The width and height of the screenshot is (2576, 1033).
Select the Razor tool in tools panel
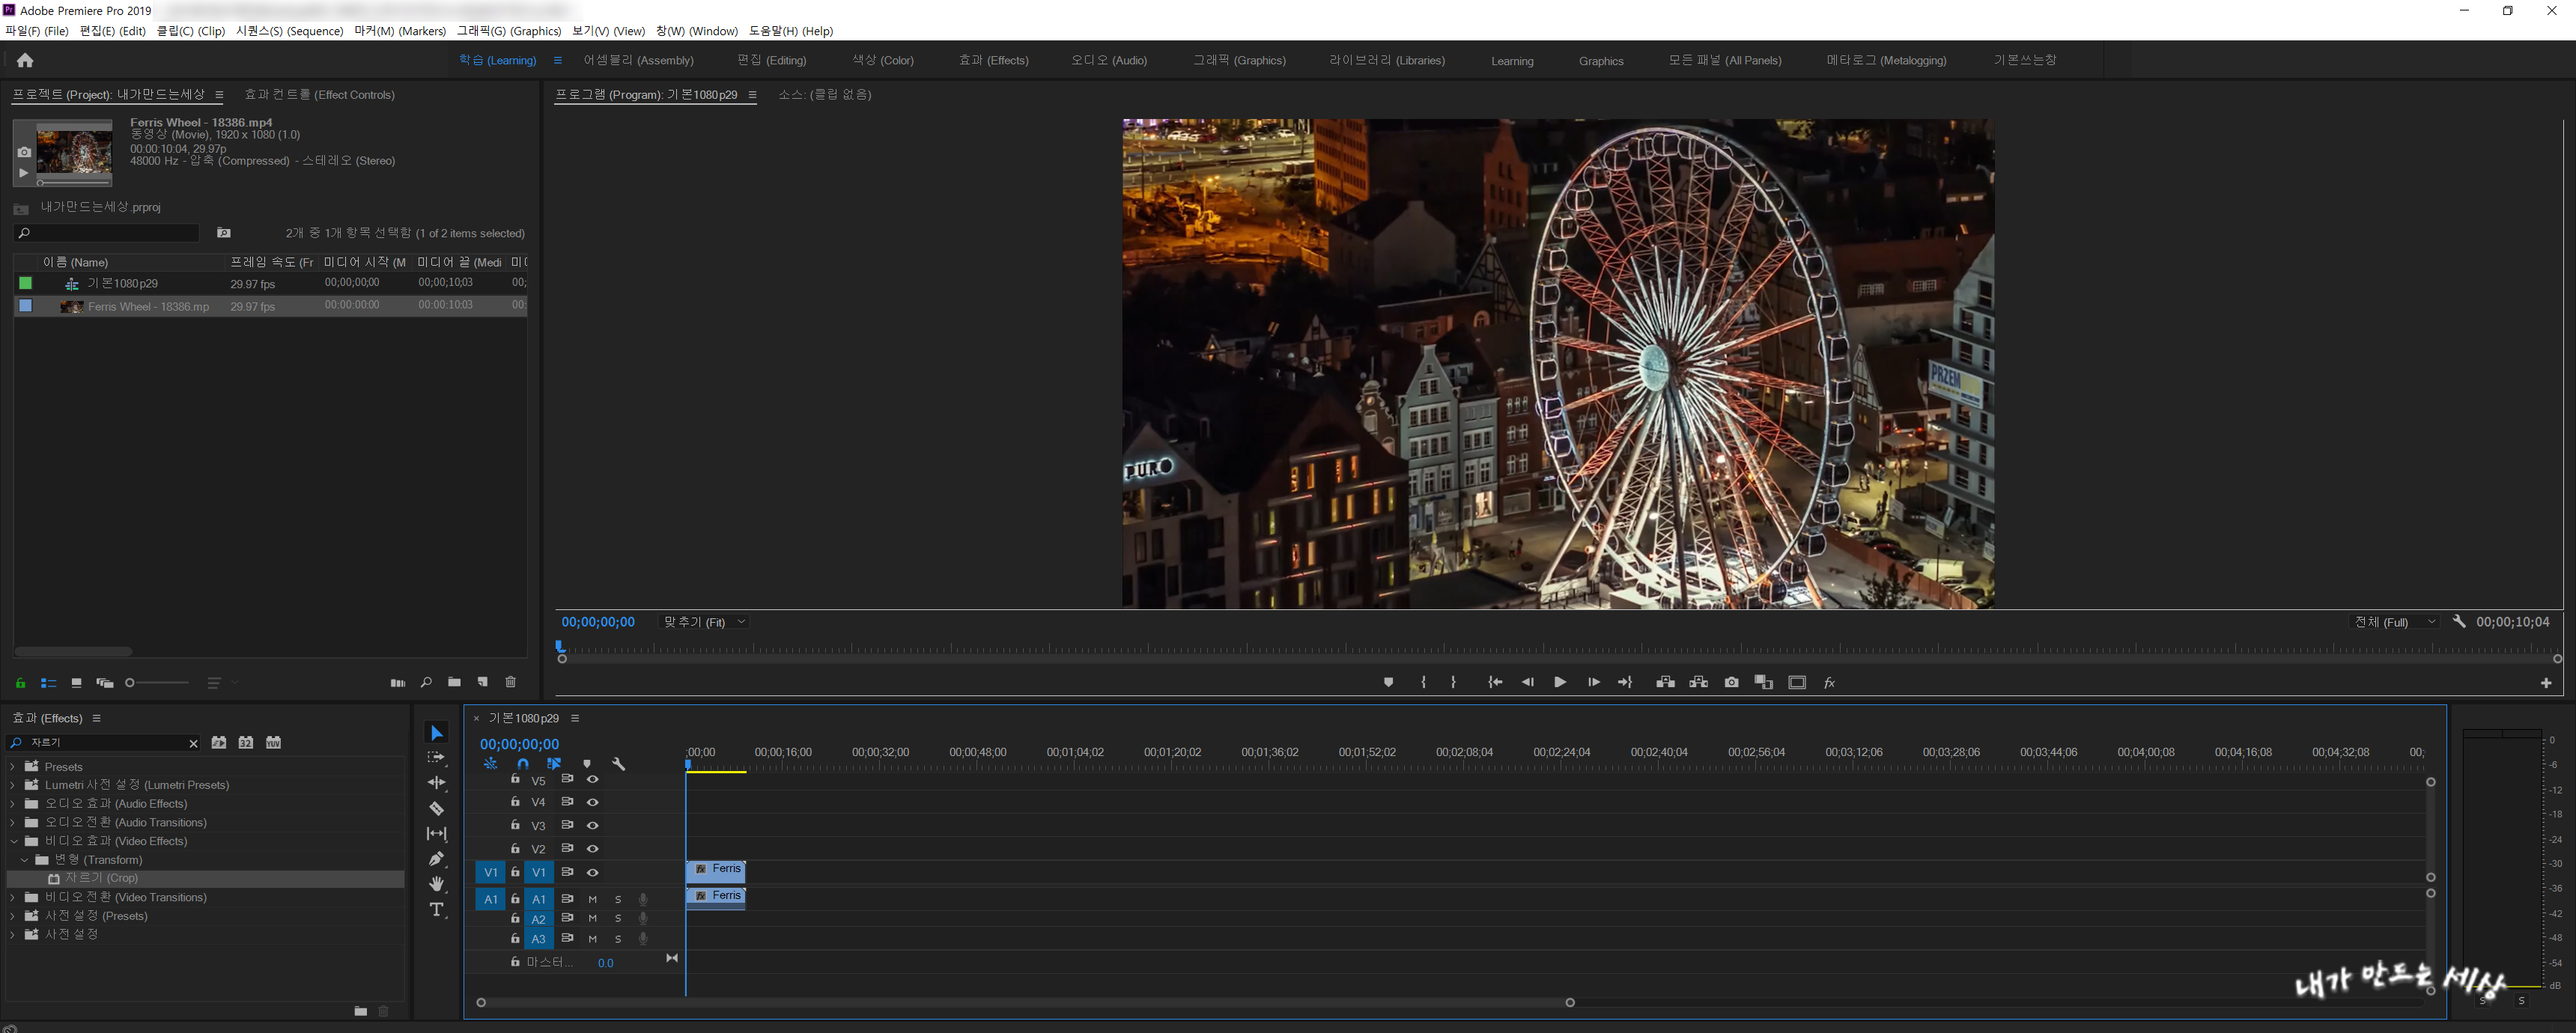436,808
